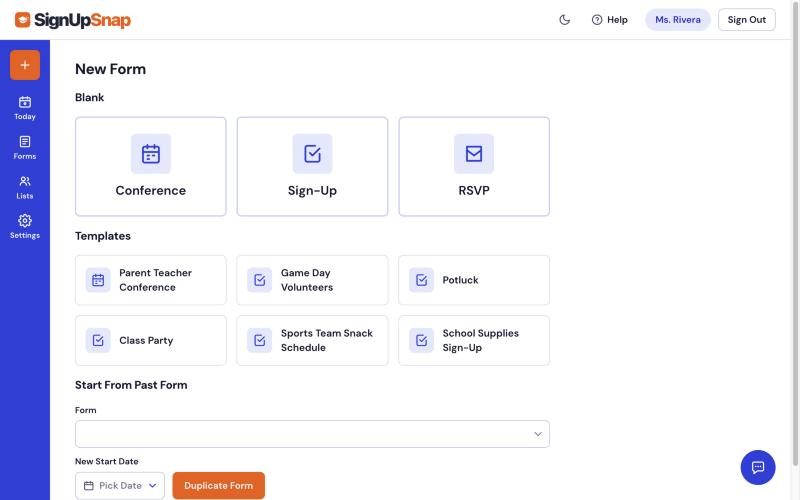800x500 pixels.
Task: Open Help from the header
Action: coord(610,20)
